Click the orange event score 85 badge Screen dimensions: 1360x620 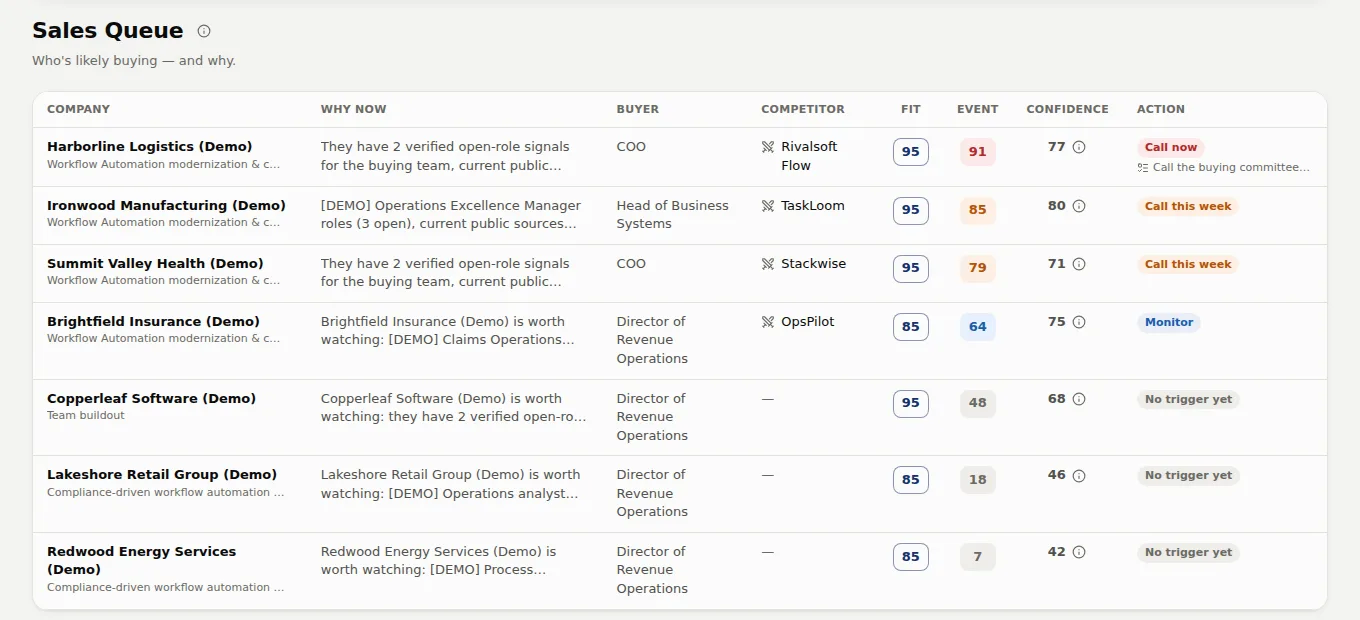[977, 210]
